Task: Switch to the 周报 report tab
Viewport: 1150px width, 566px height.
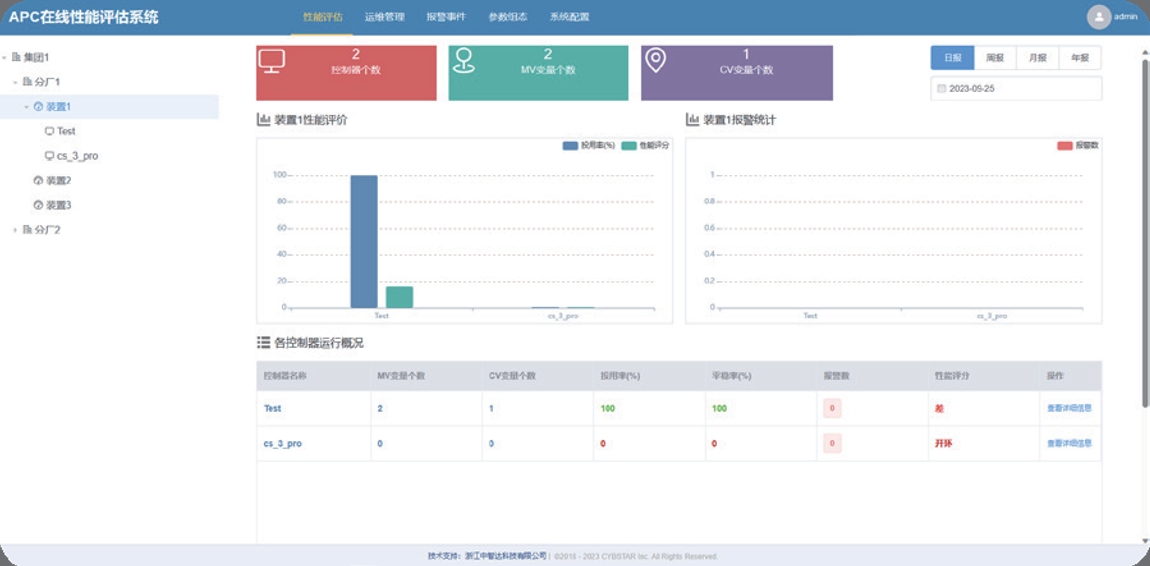Action: (994, 58)
